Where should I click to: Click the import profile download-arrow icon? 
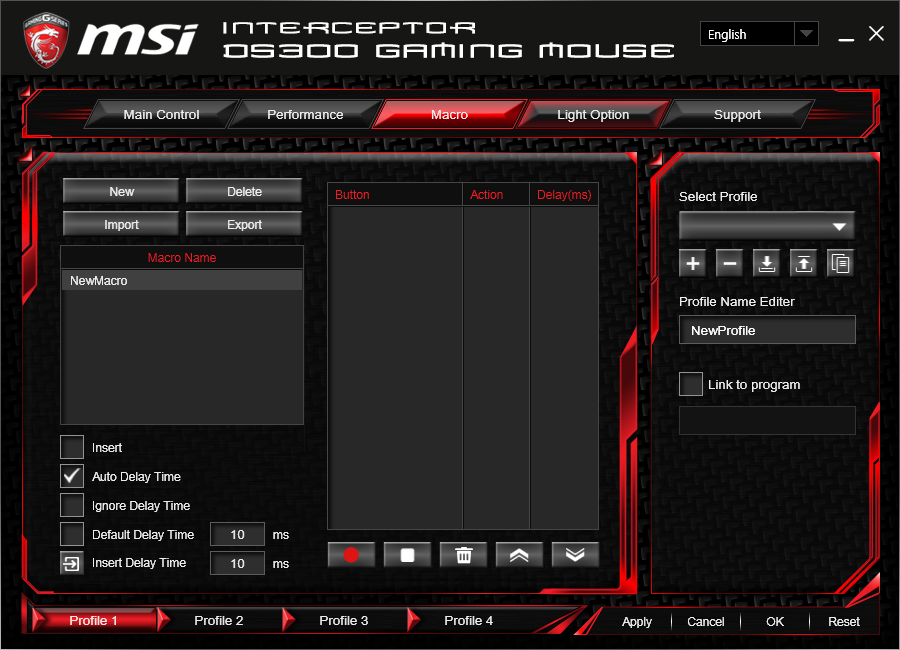point(766,264)
